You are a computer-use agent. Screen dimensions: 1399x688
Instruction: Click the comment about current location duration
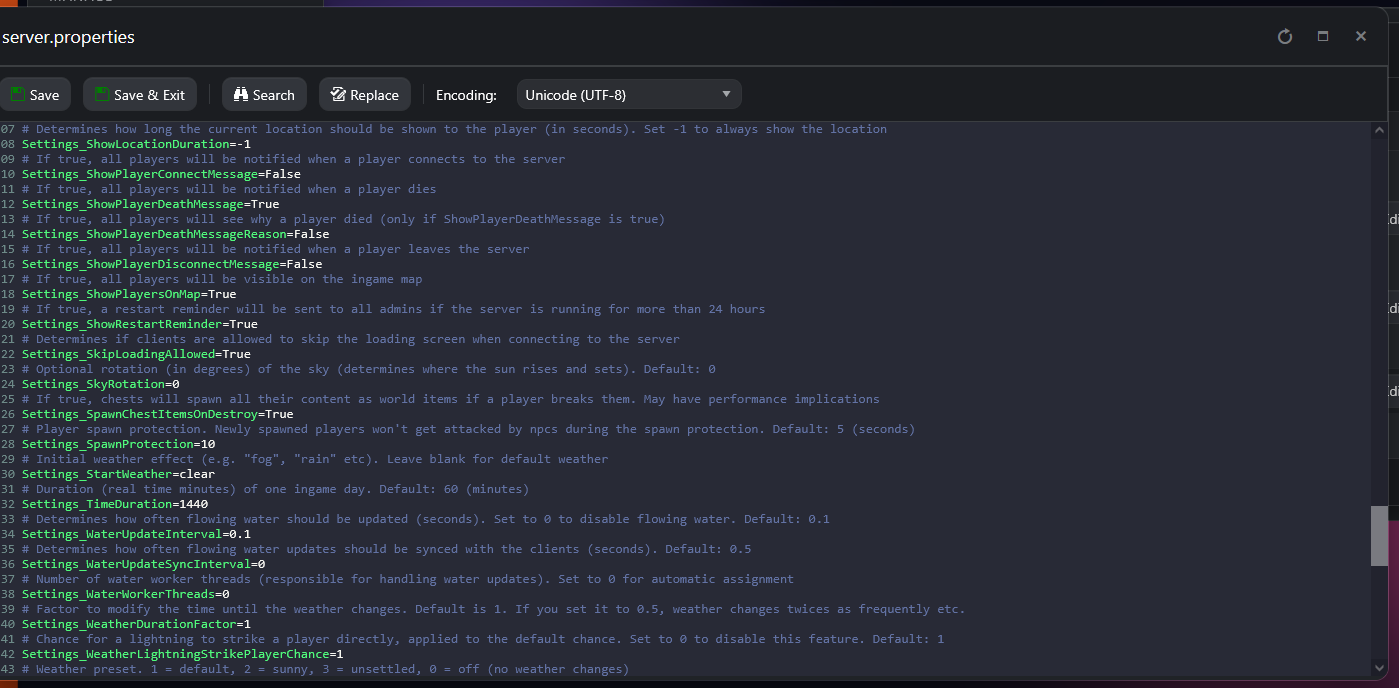click(x=454, y=129)
